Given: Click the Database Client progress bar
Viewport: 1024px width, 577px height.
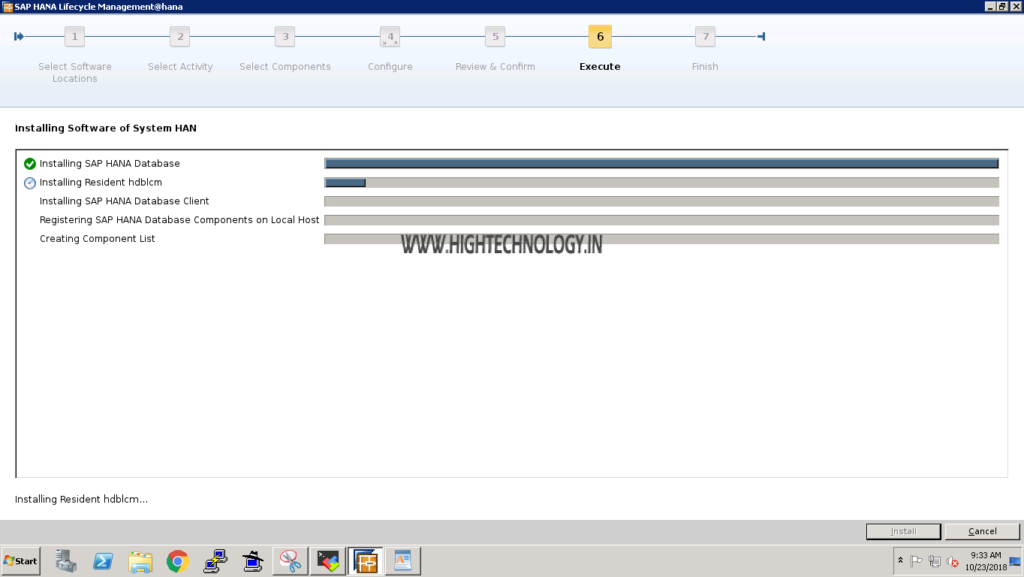Looking at the screenshot, I should (x=662, y=201).
